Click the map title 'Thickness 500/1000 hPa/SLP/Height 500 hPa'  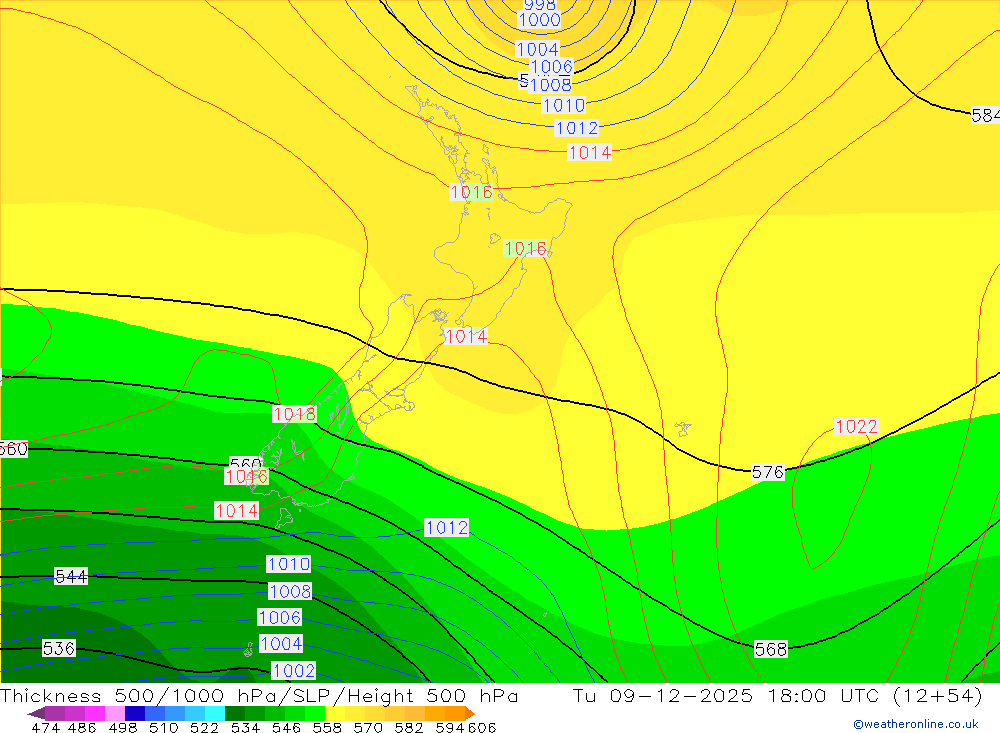pos(259,696)
